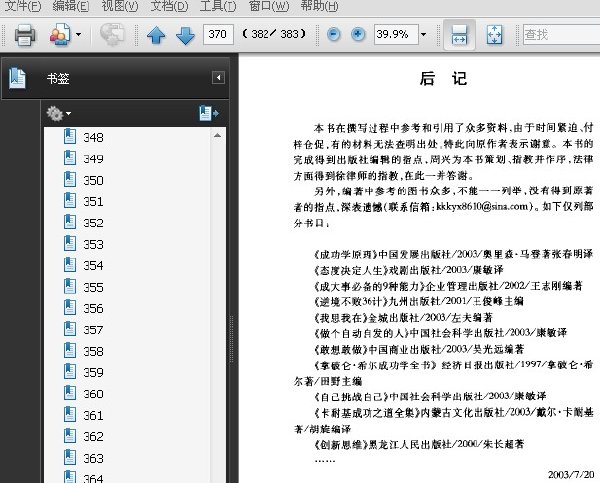
Task: Click the expand current bookmark icon
Action: click(x=209, y=113)
